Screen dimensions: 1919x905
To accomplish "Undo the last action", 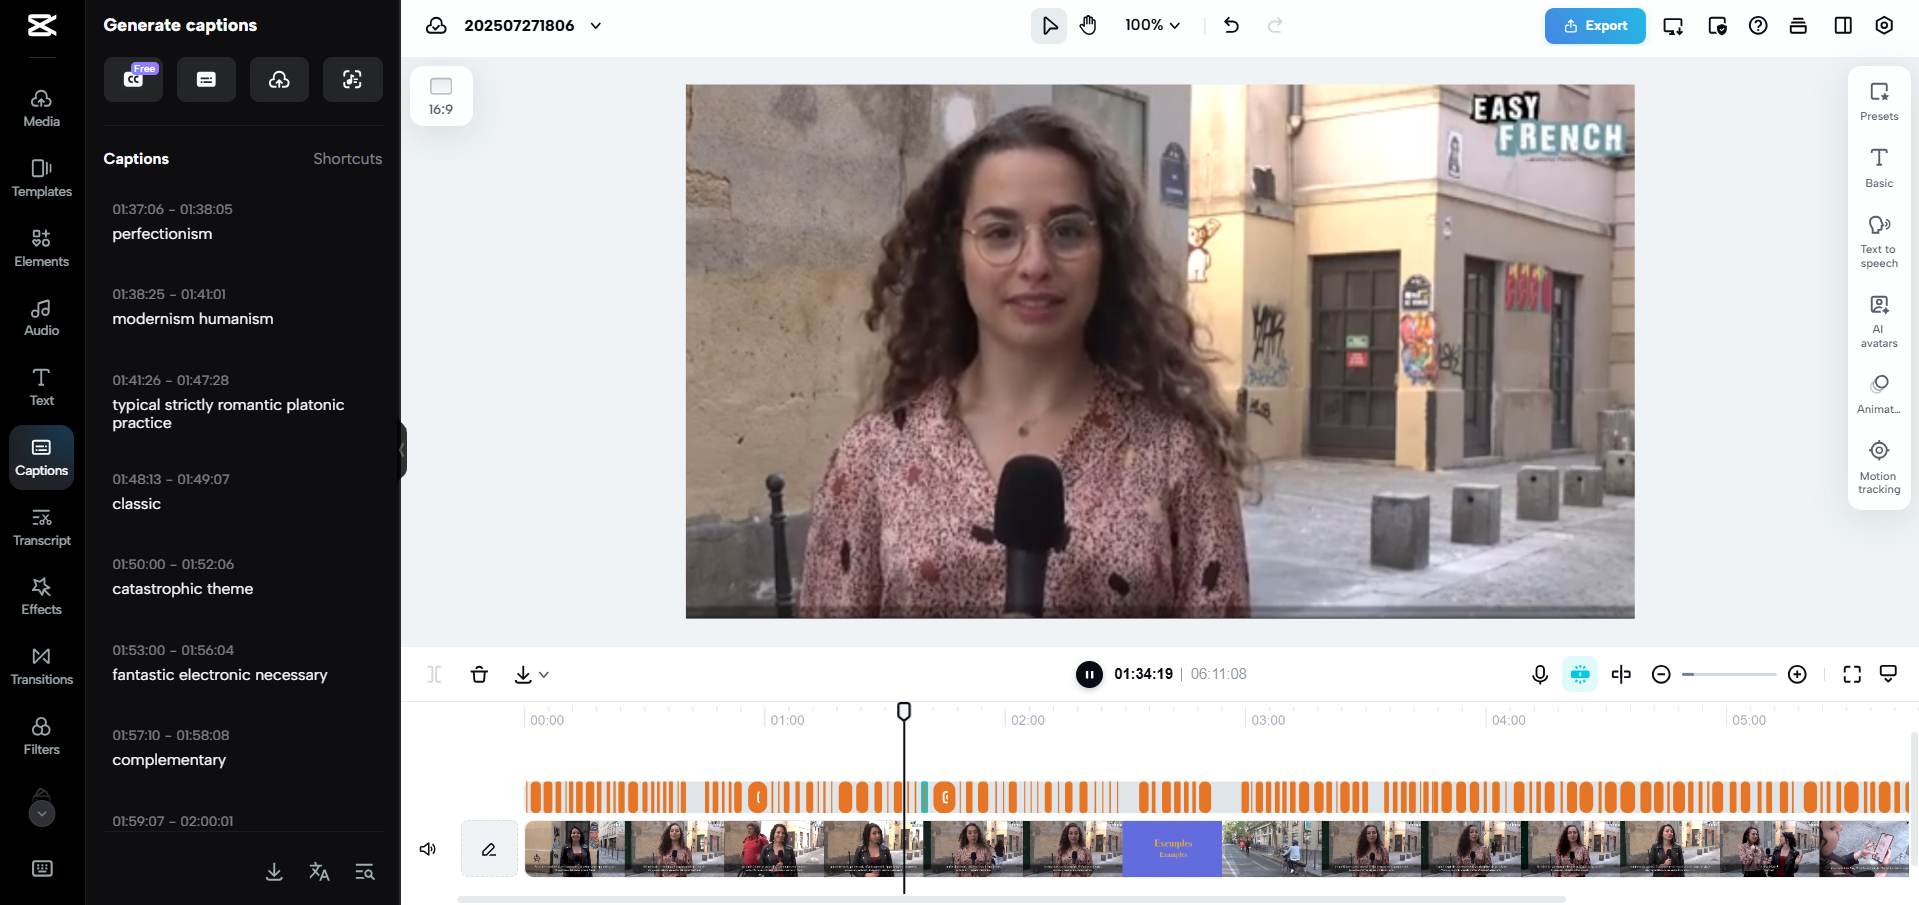I will click(x=1231, y=25).
